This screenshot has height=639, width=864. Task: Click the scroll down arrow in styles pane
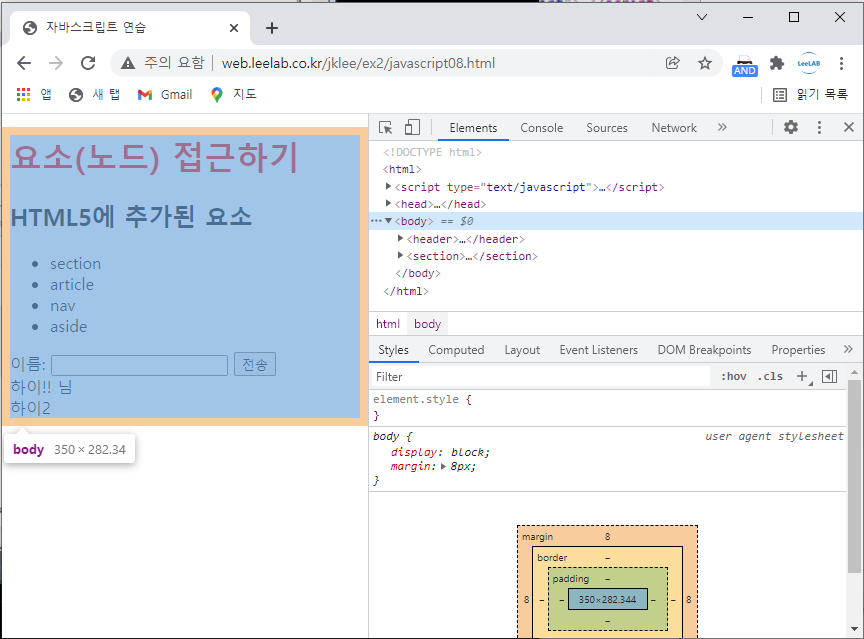pyautogui.click(x=854, y=629)
